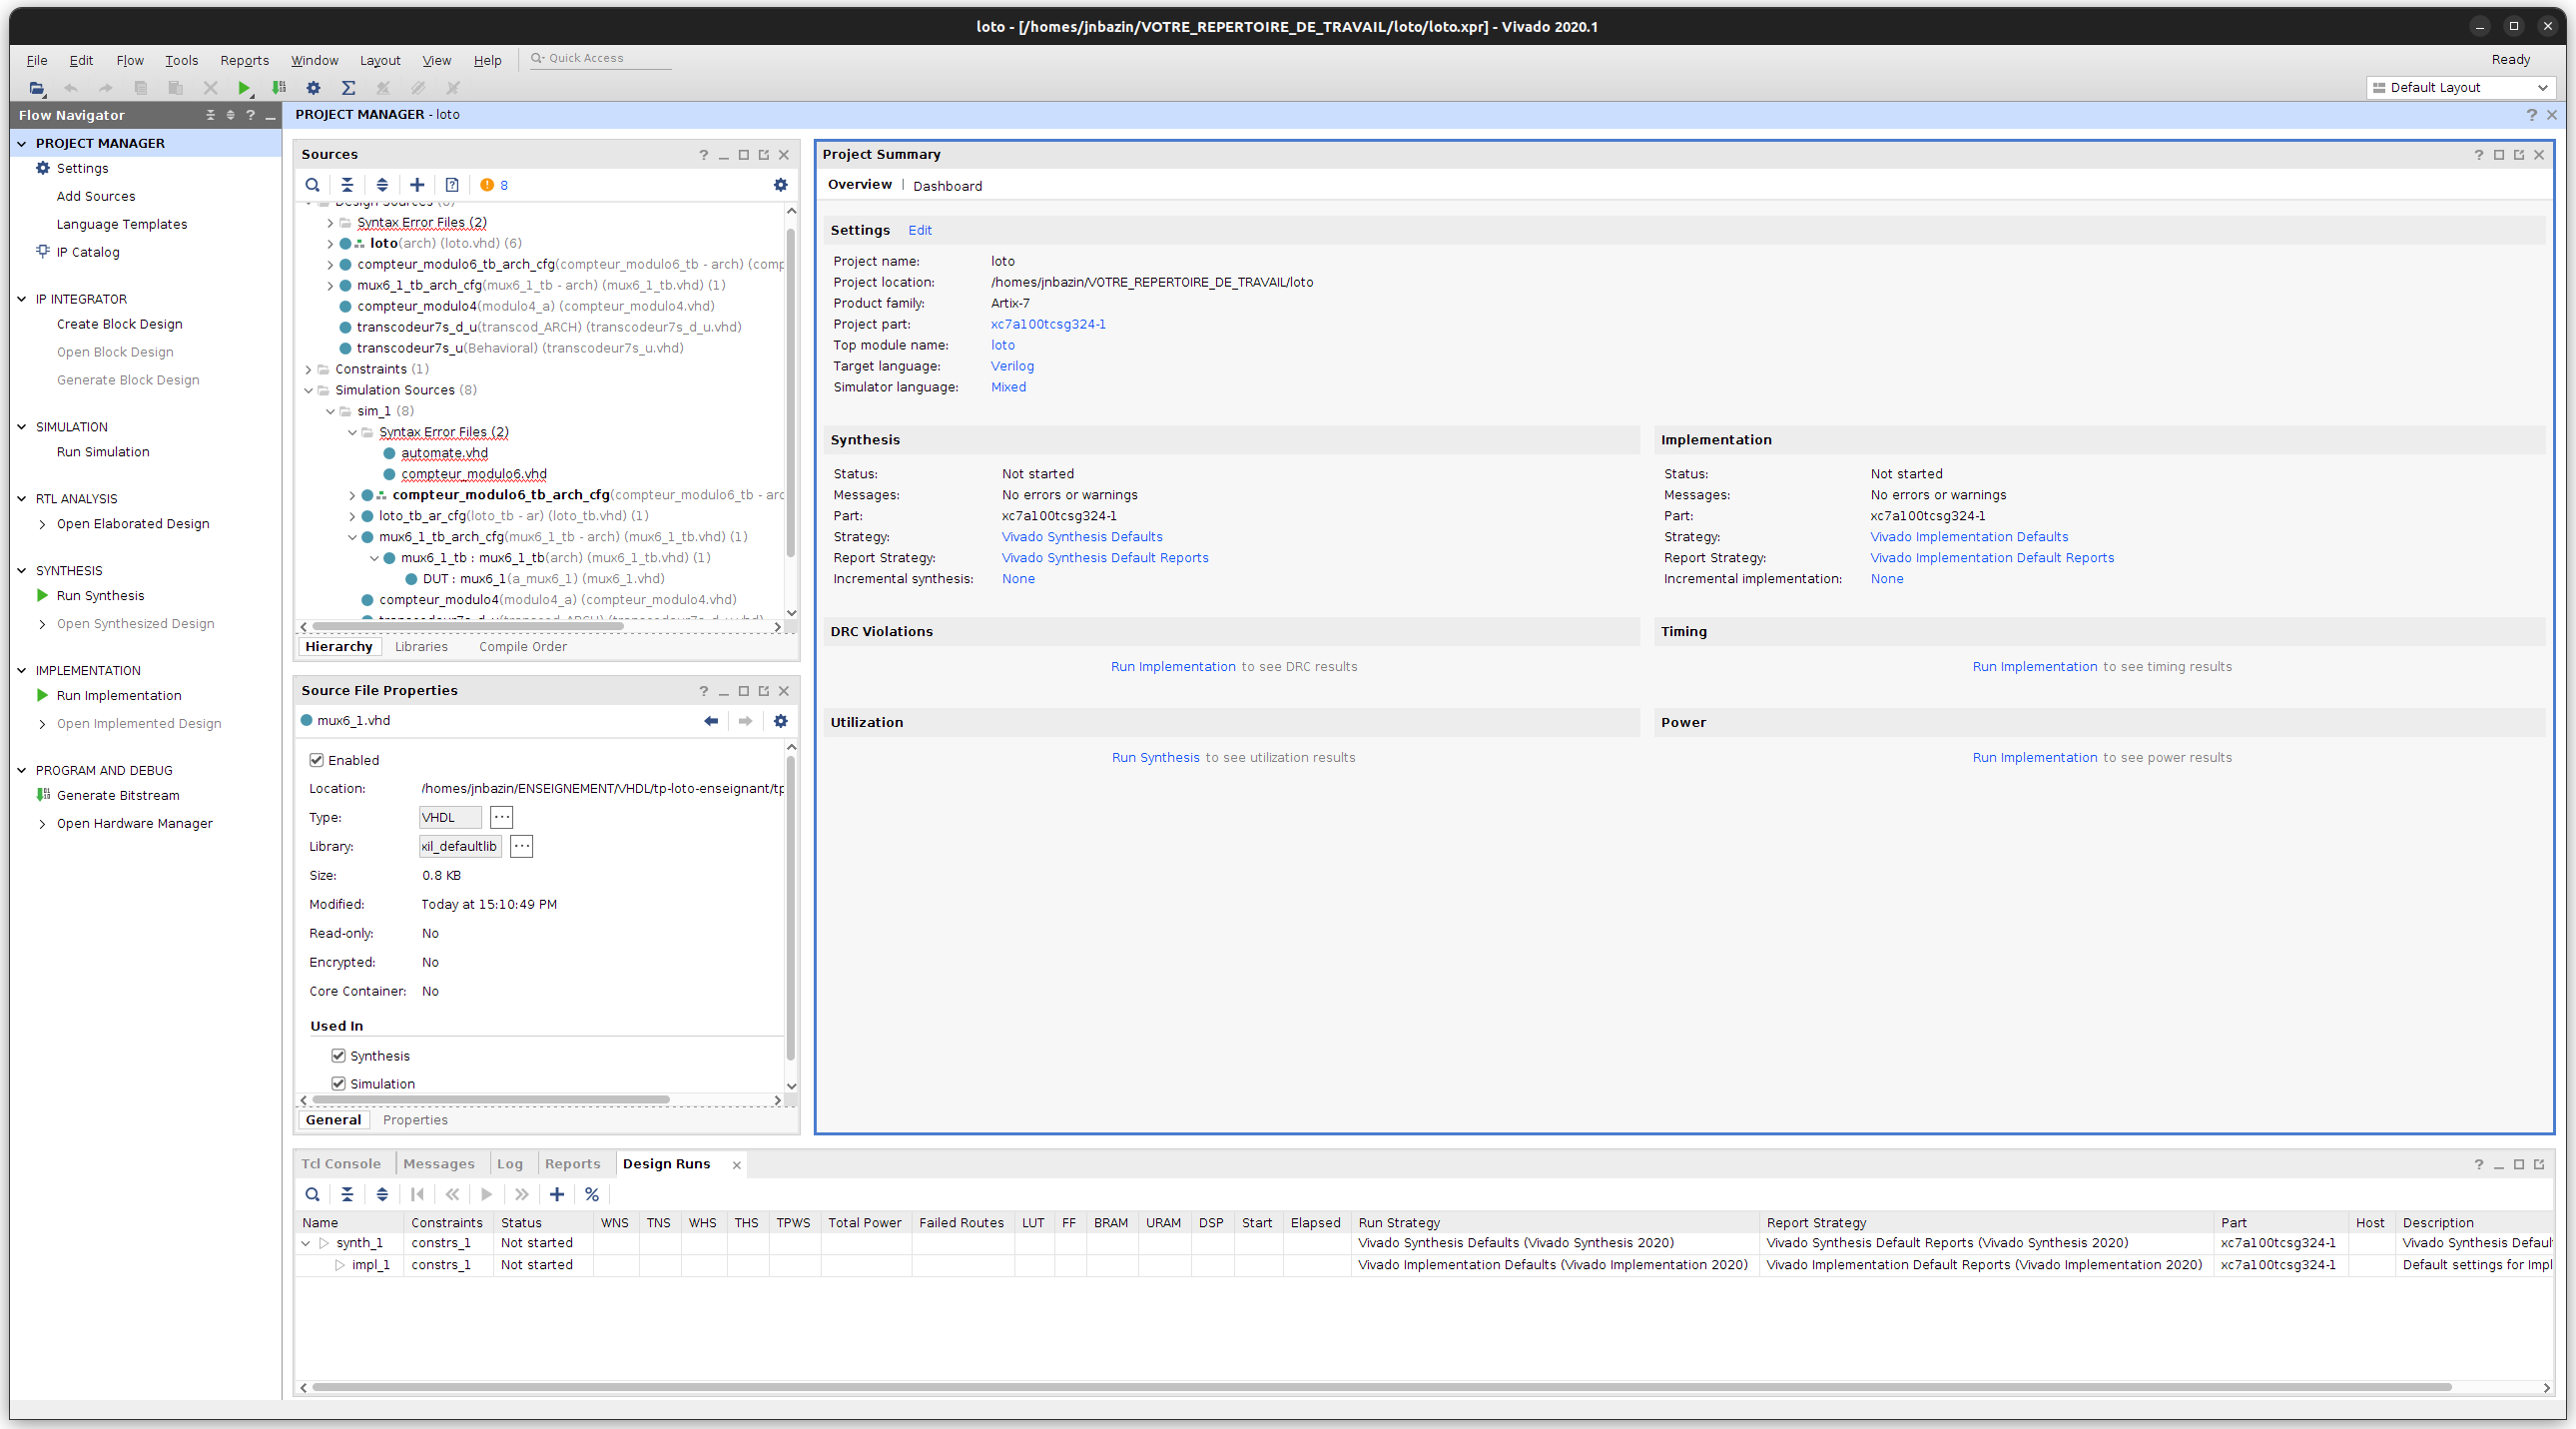Open the Tools menu
The width and height of the screenshot is (2576, 1429).
click(181, 60)
